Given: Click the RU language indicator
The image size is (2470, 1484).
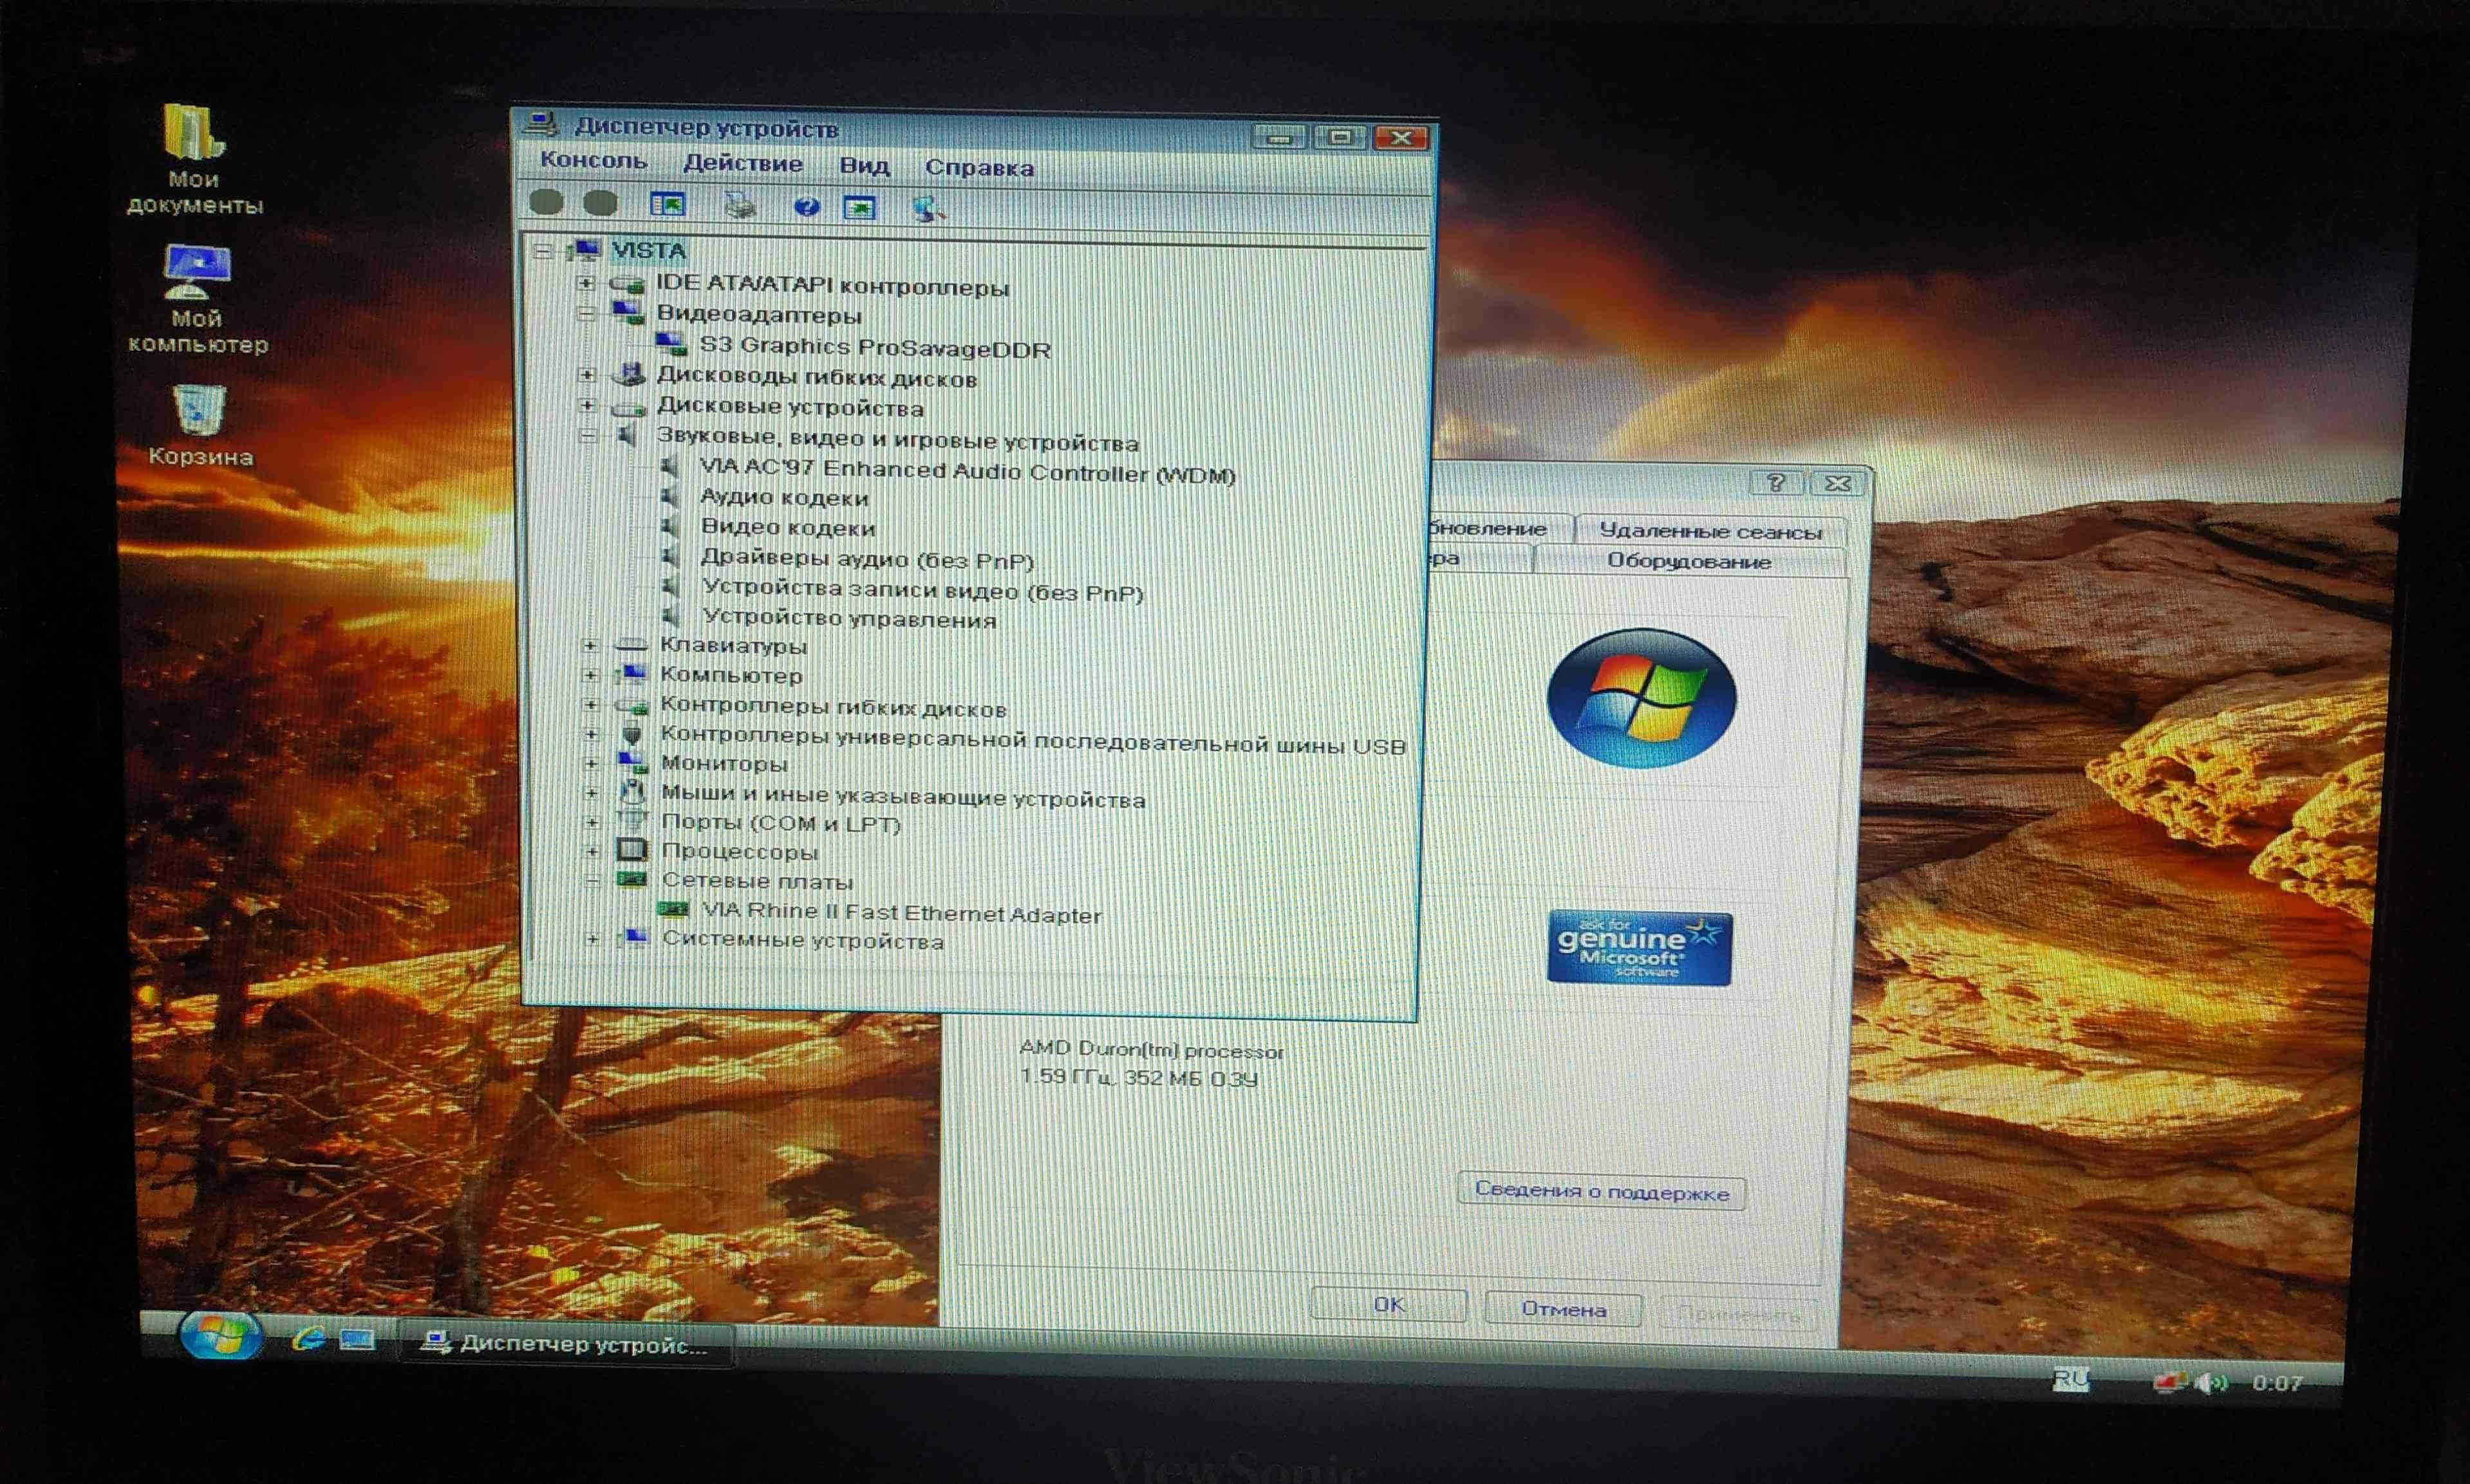Looking at the screenshot, I should (x=2070, y=1380).
